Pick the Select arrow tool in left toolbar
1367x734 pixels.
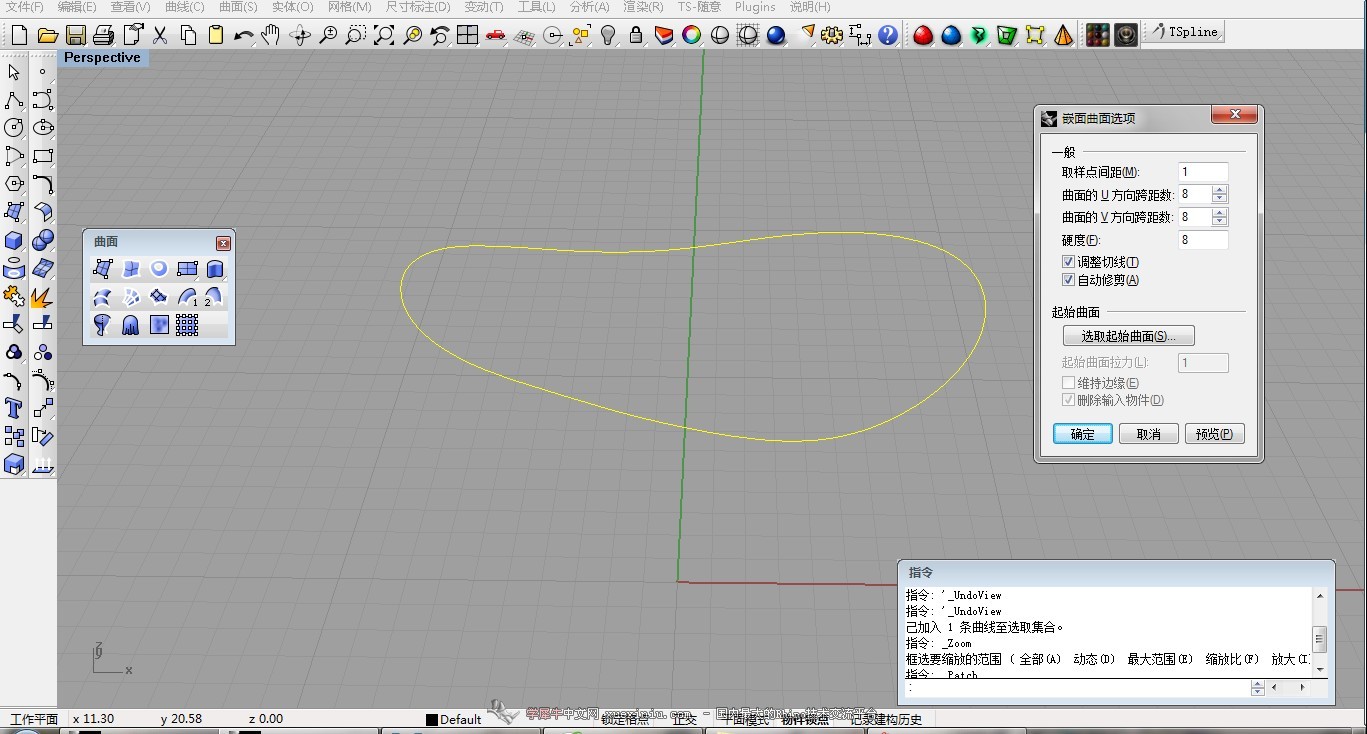(x=14, y=72)
